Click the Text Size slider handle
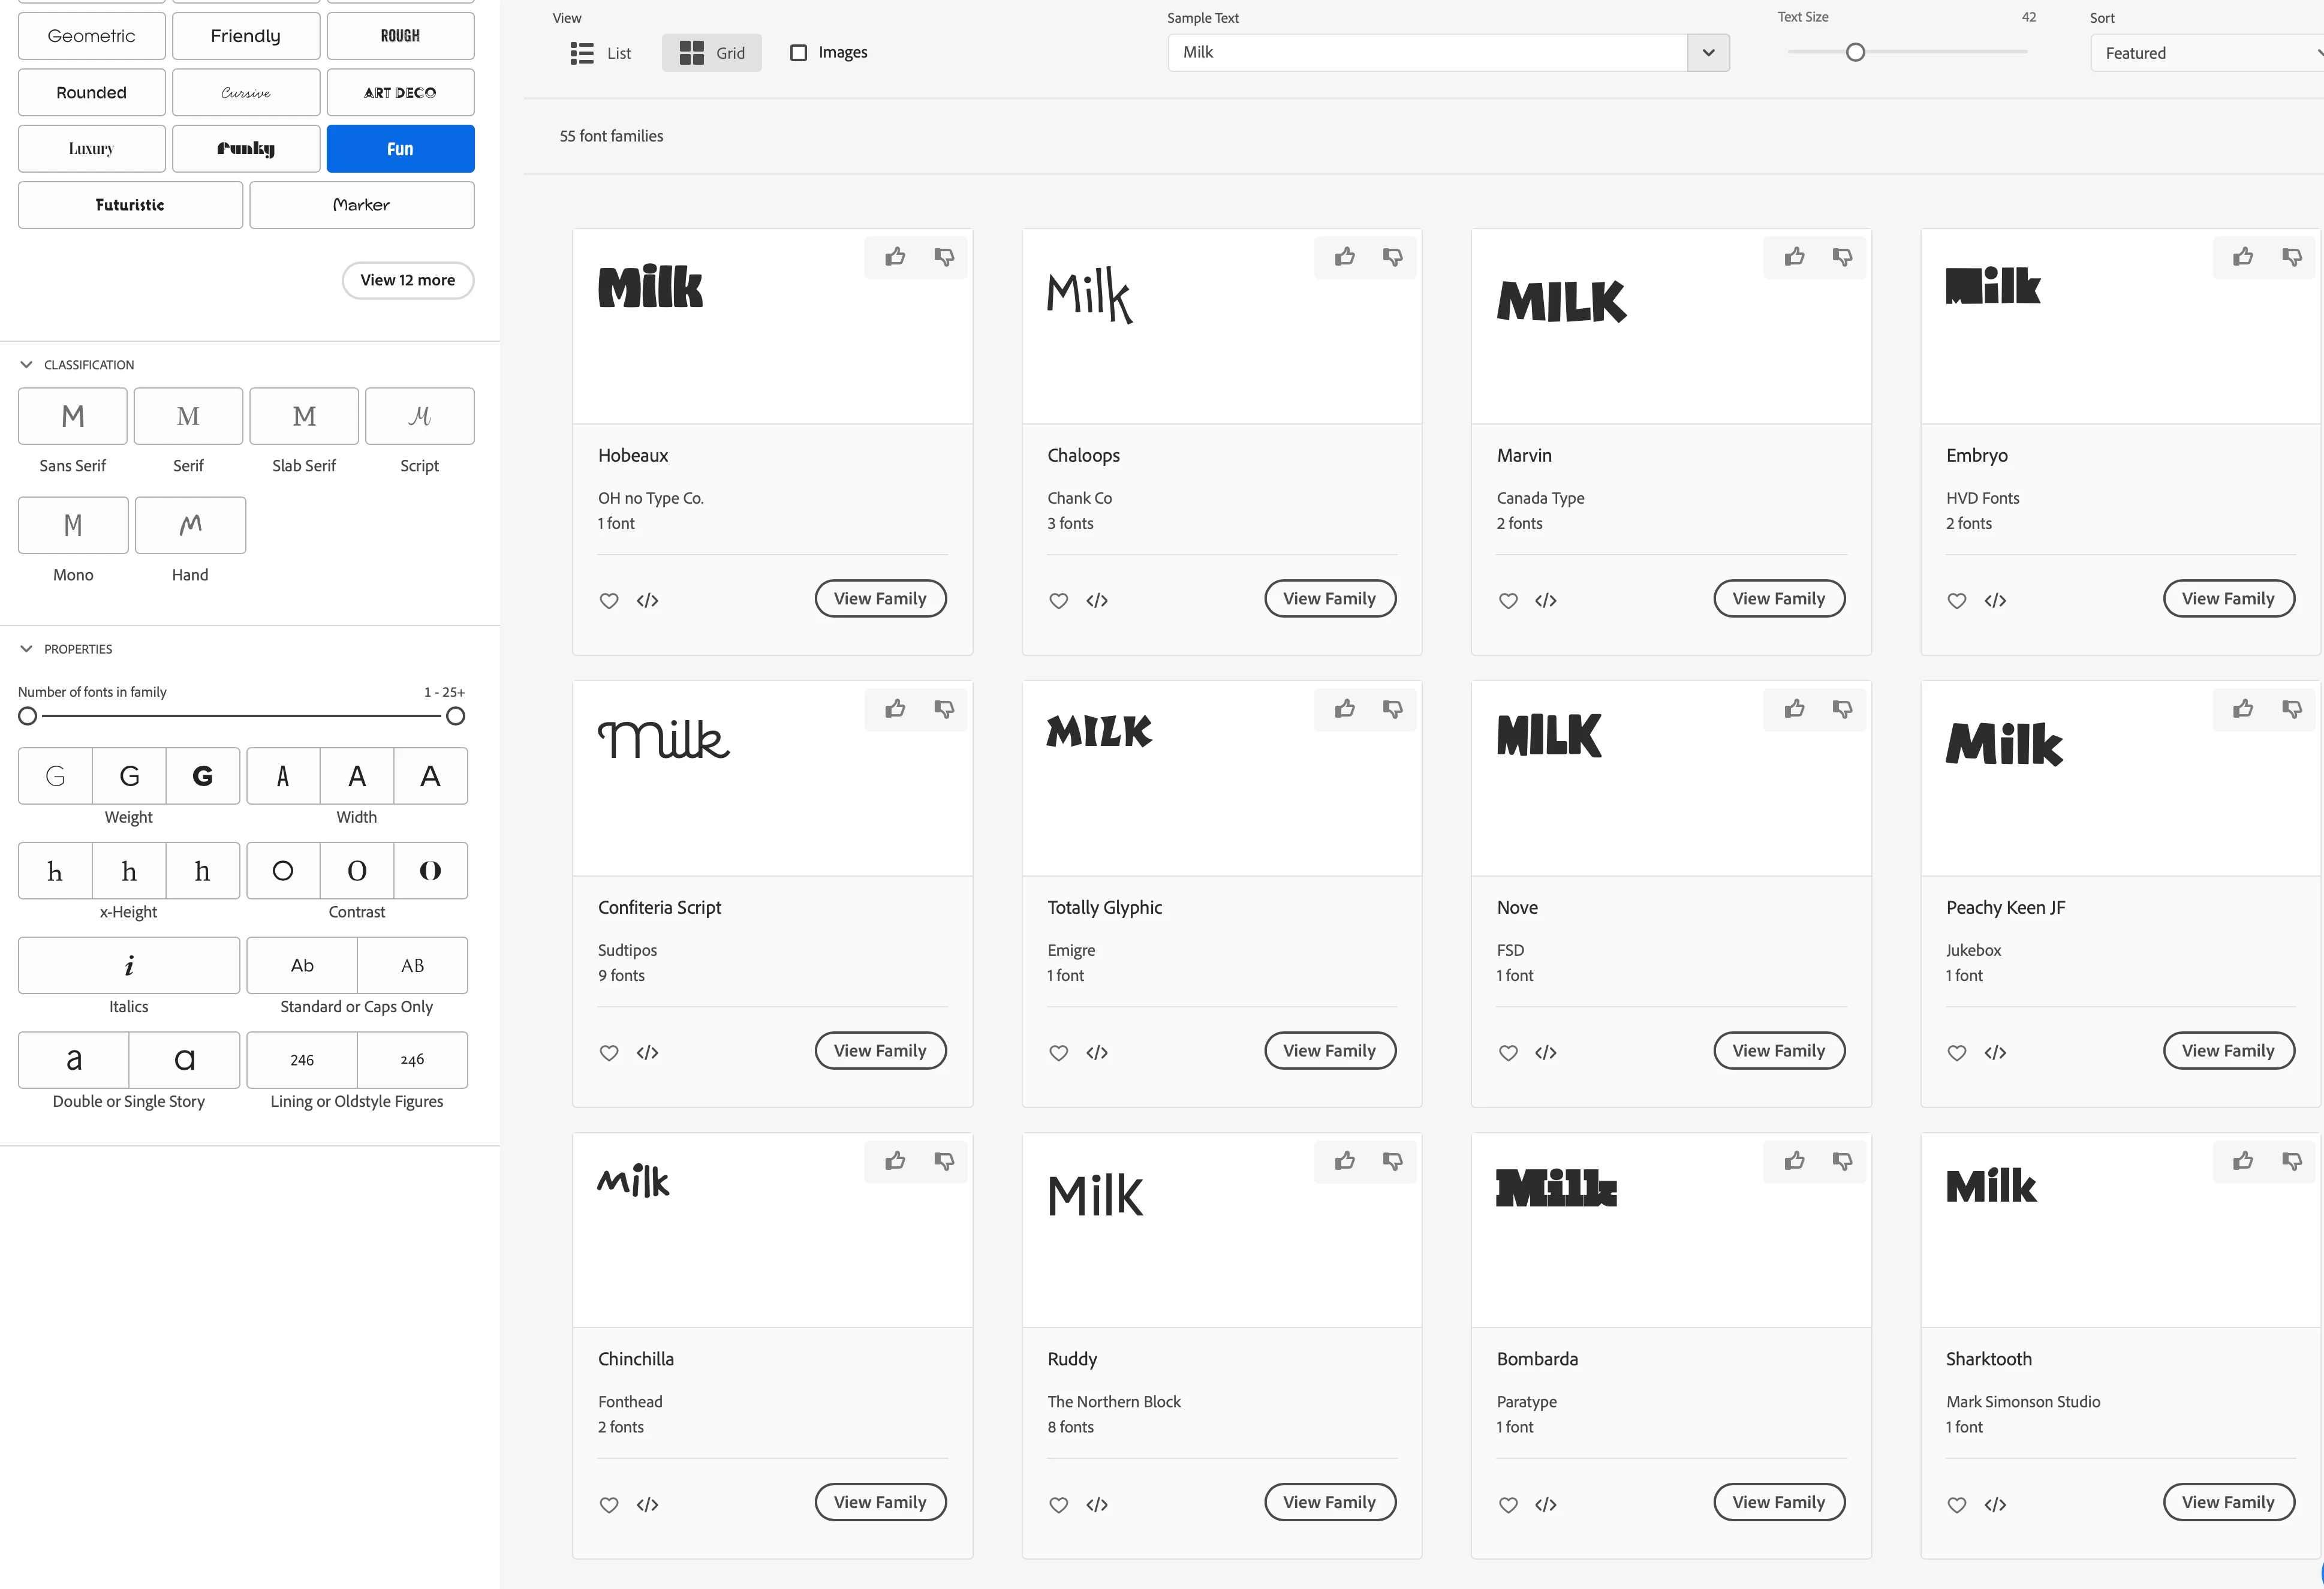Screen dimensions: 2324x1589 click(x=1855, y=52)
